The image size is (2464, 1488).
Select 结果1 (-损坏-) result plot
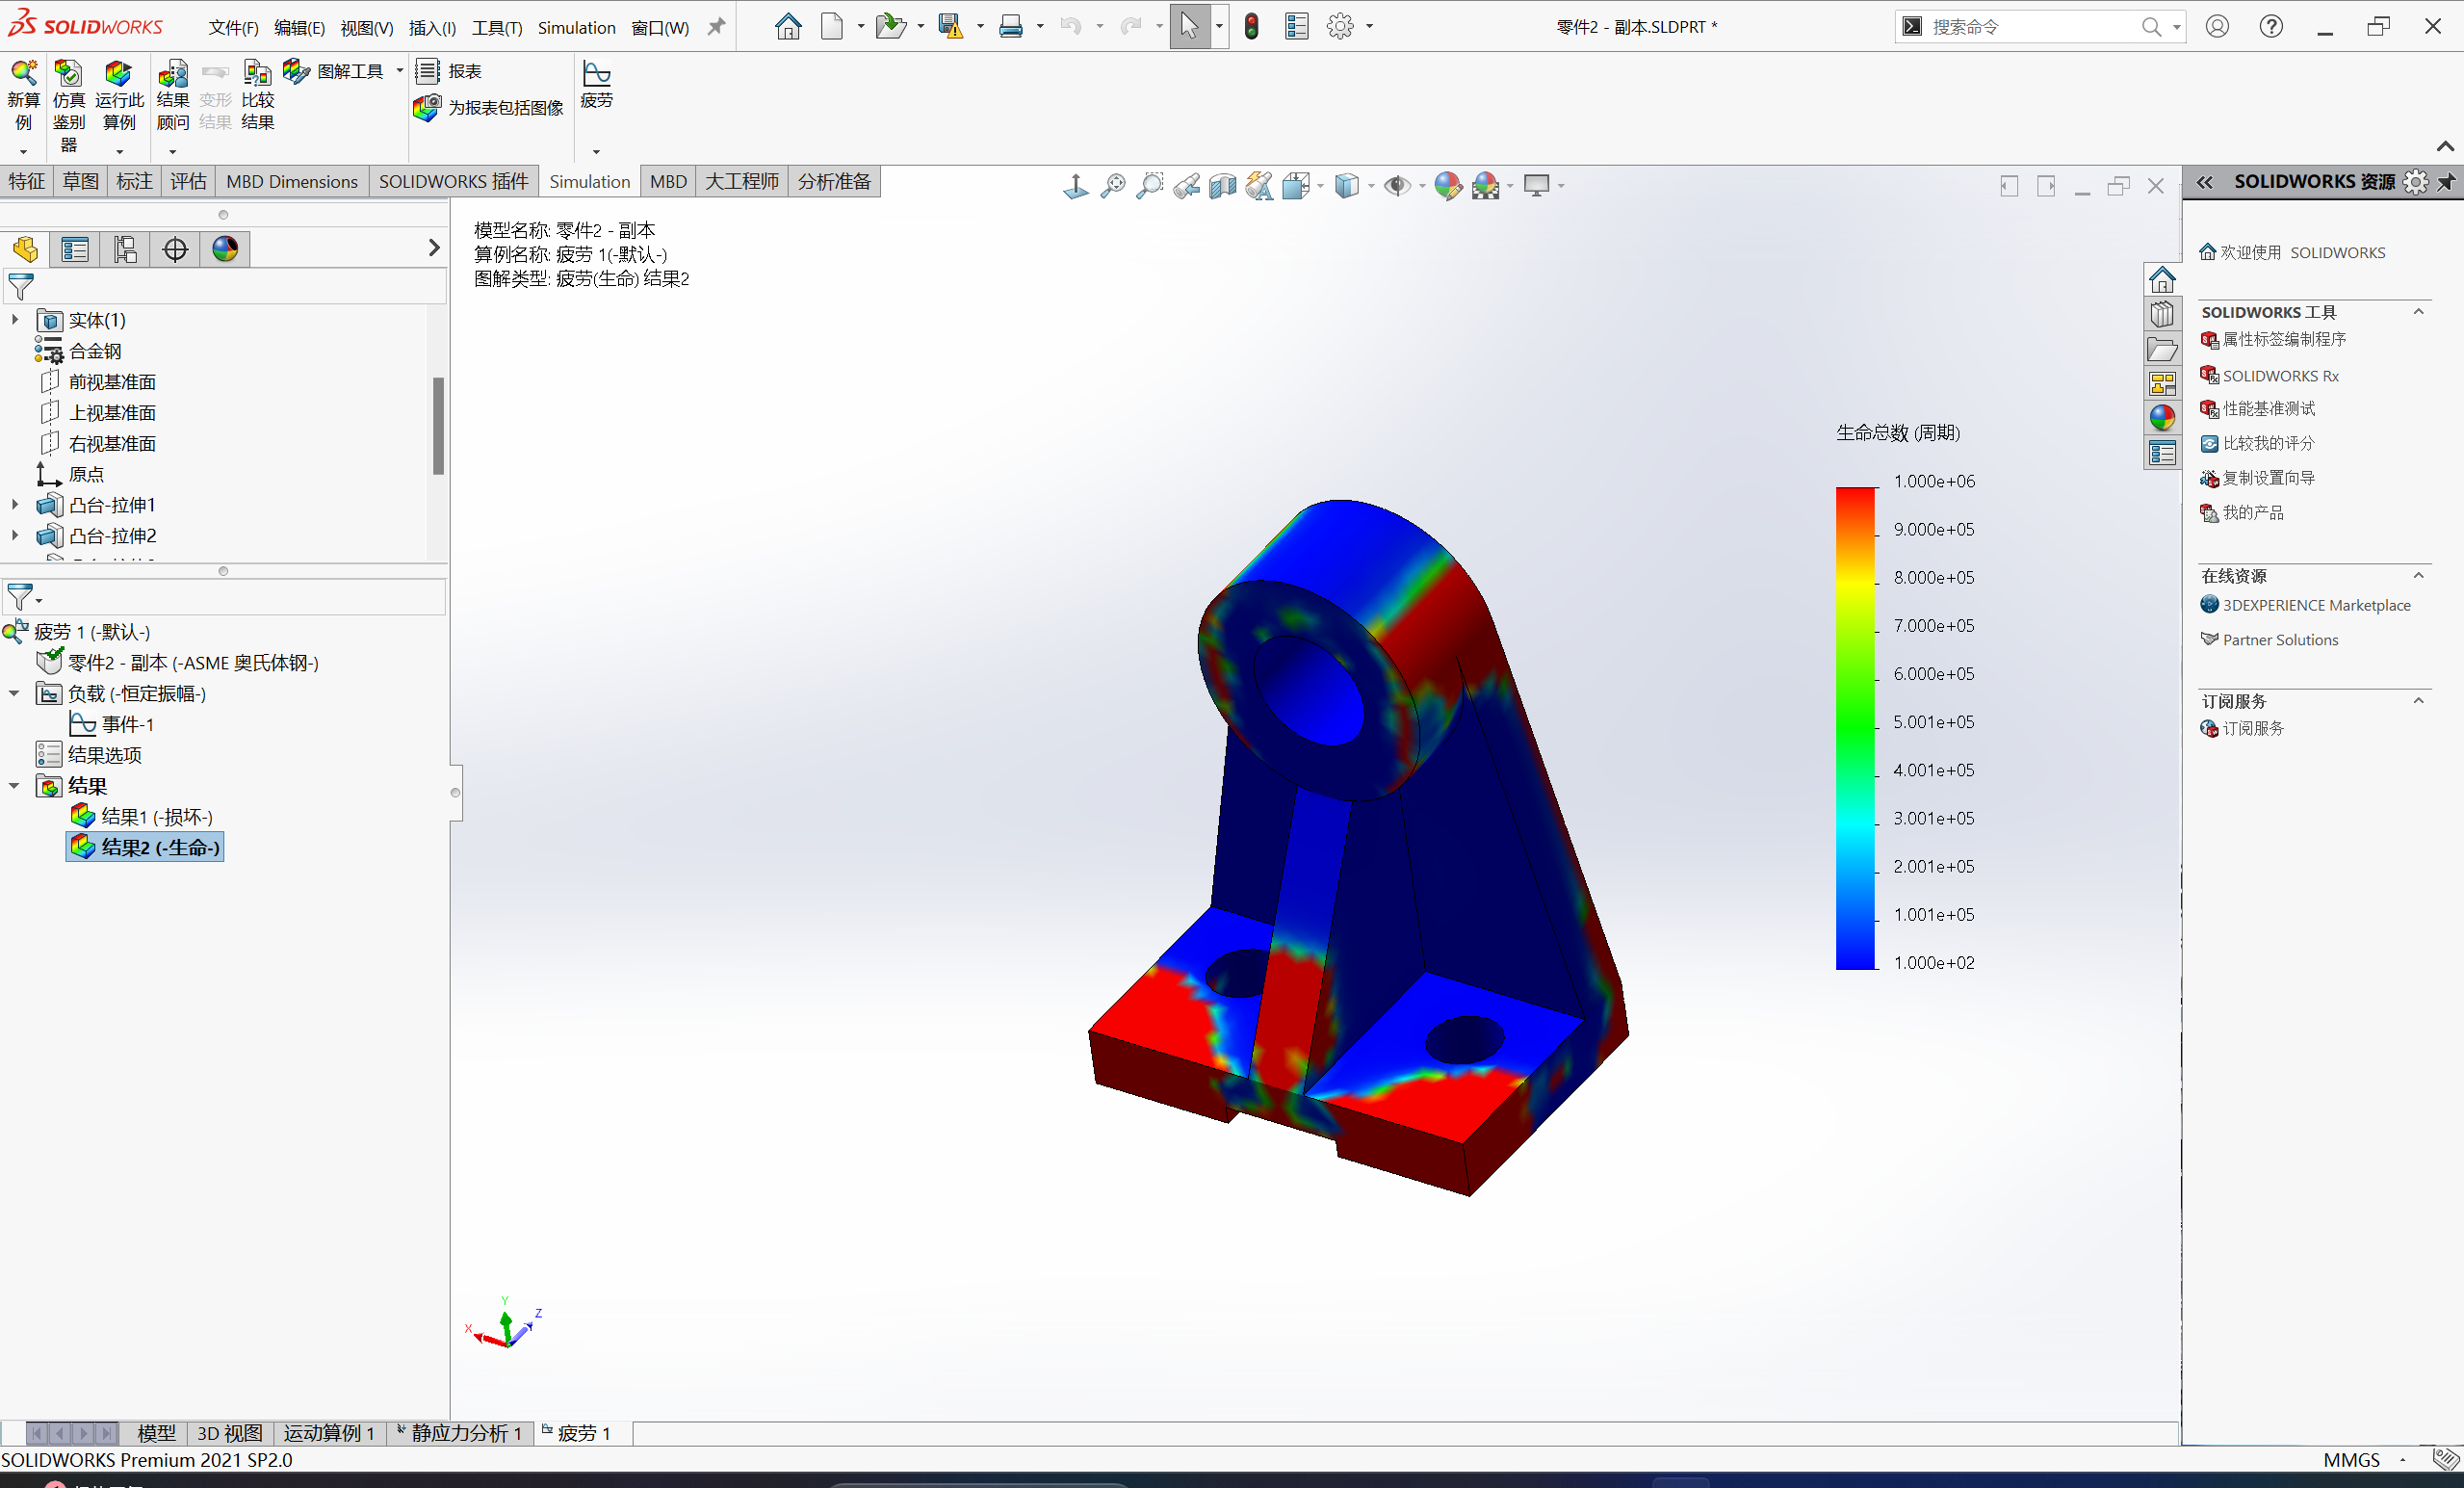pyautogui.click(x=156, y=817)
